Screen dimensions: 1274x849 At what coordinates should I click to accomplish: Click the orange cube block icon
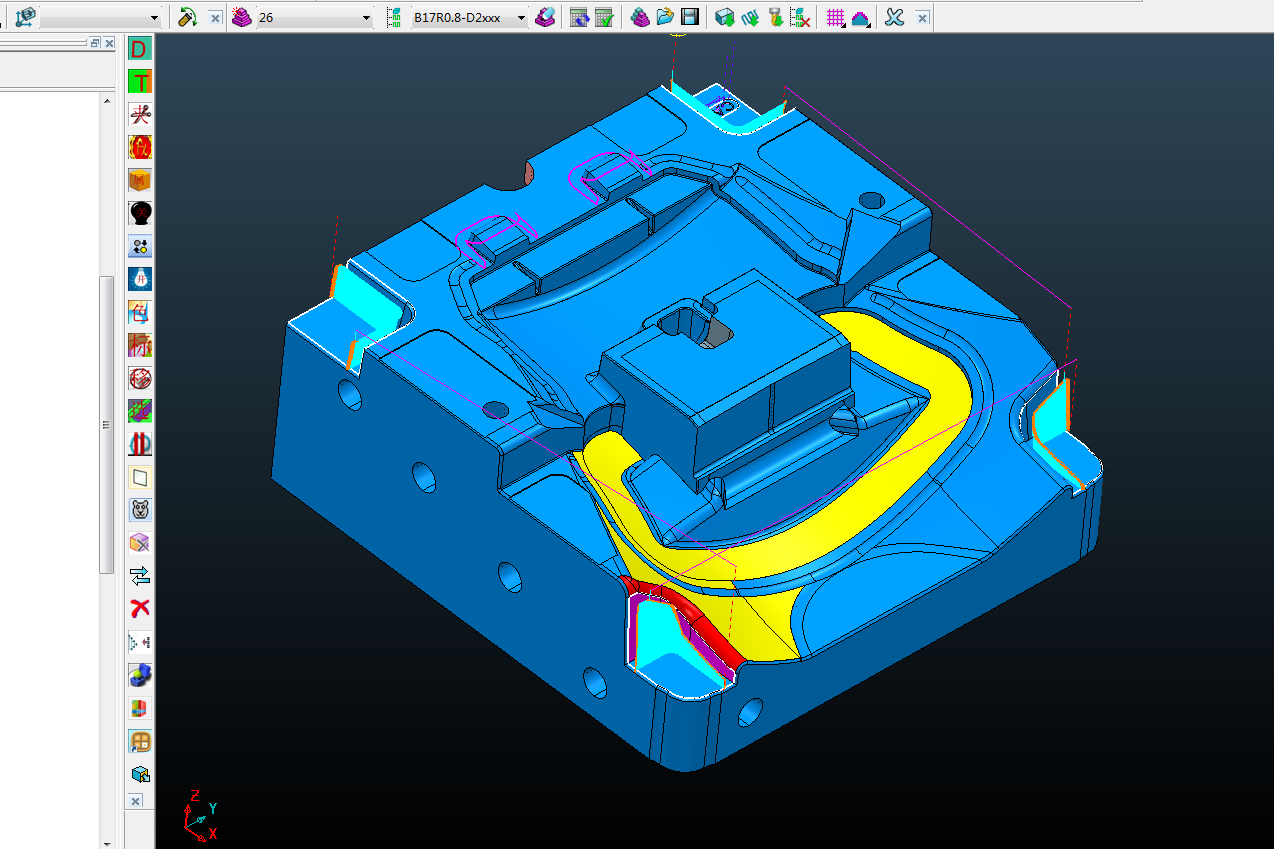click(140, 181)
